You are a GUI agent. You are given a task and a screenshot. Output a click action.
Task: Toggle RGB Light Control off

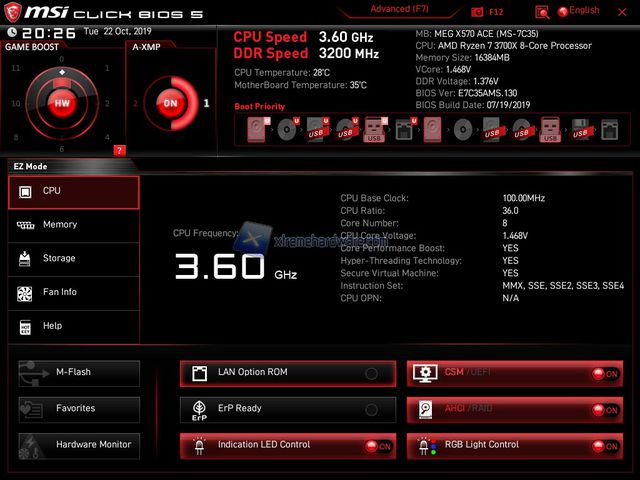(x=605, y=446)
